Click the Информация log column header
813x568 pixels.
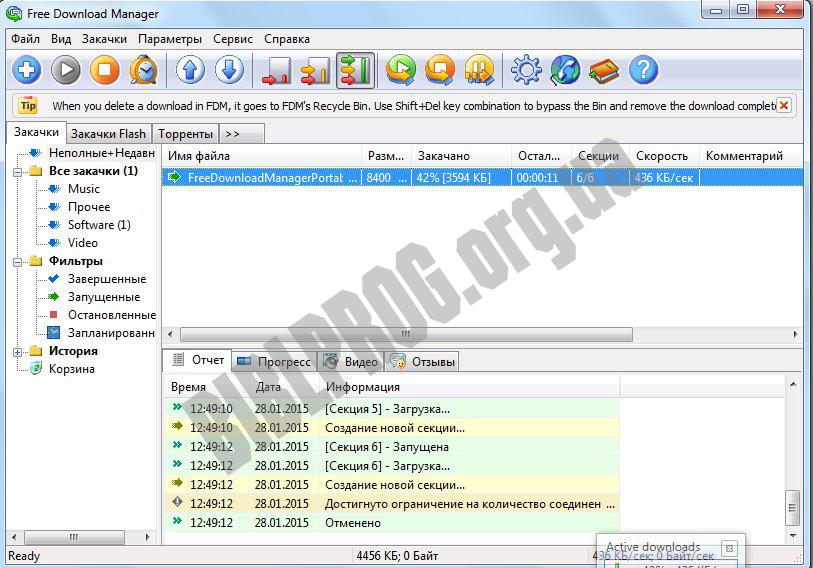469,387
